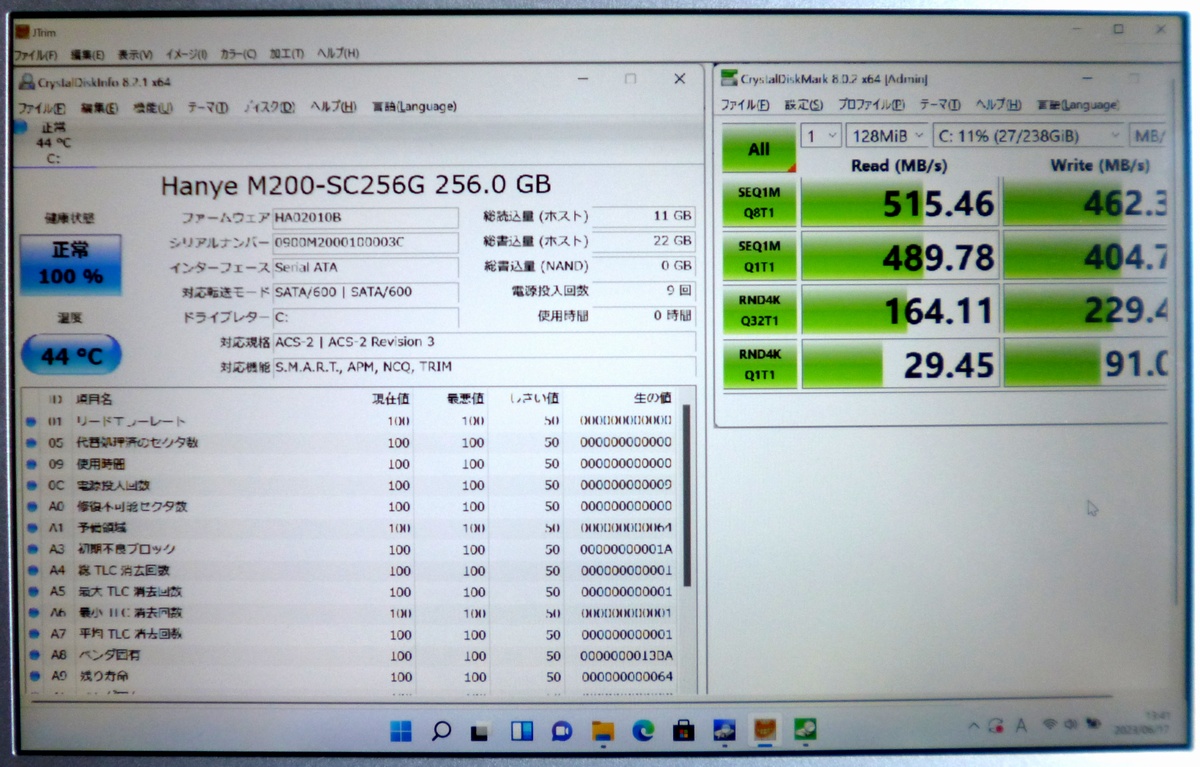1200x767 pixels.
Task: Open File Explorer from the taskbar
Action: pyautogui.click(x=602, y=731)
